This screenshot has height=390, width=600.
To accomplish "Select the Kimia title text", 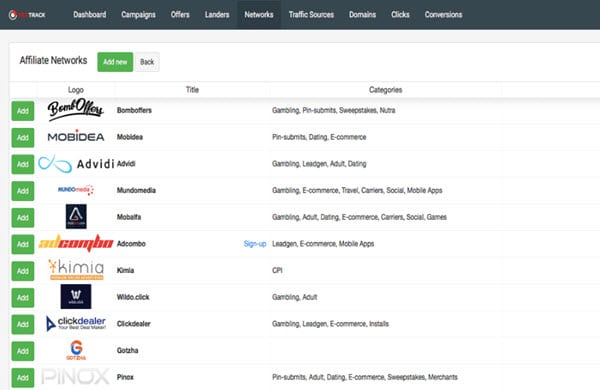I will pos(125,270).
